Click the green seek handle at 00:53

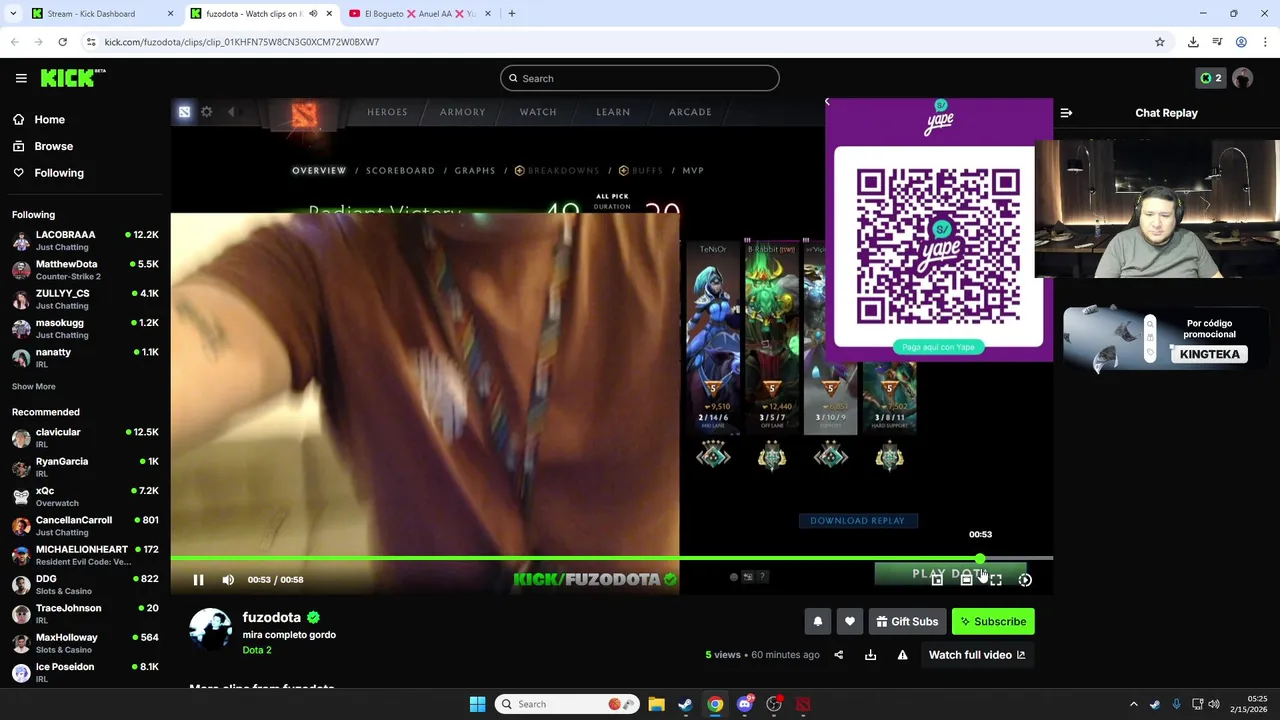tap(980, 558)
